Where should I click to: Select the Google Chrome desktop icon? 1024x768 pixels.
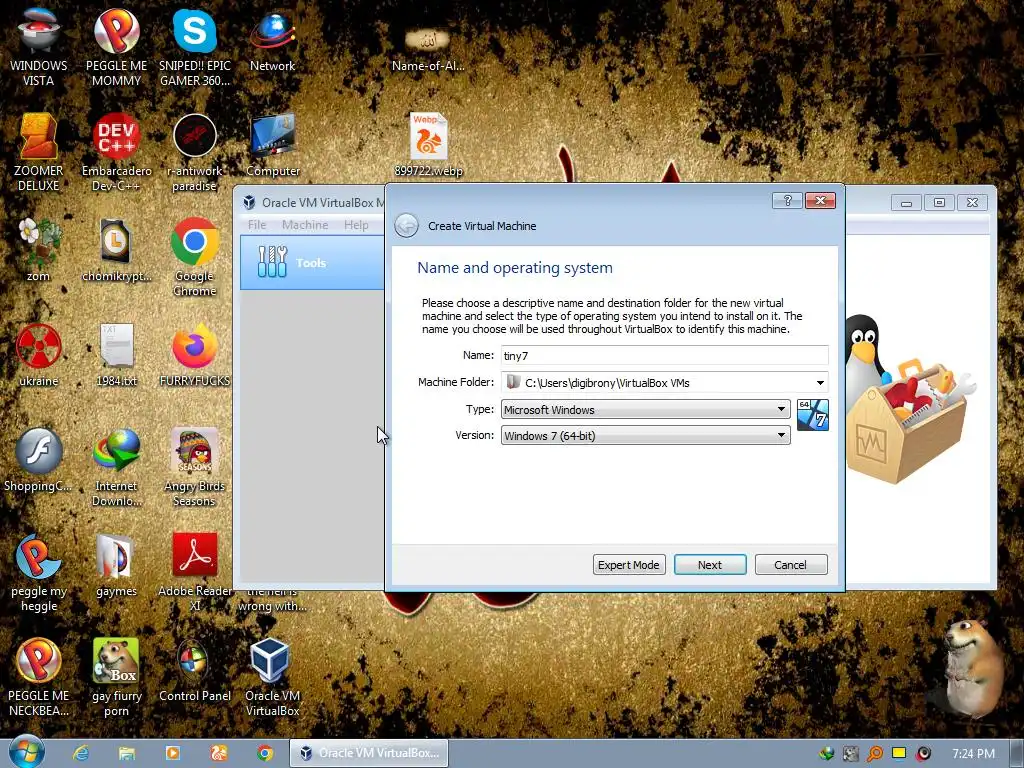click(x=195, y=257)
